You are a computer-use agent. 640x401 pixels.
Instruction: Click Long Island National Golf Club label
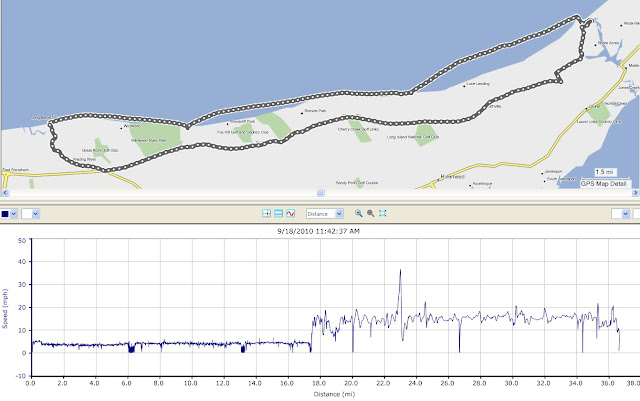pos(412,138)
